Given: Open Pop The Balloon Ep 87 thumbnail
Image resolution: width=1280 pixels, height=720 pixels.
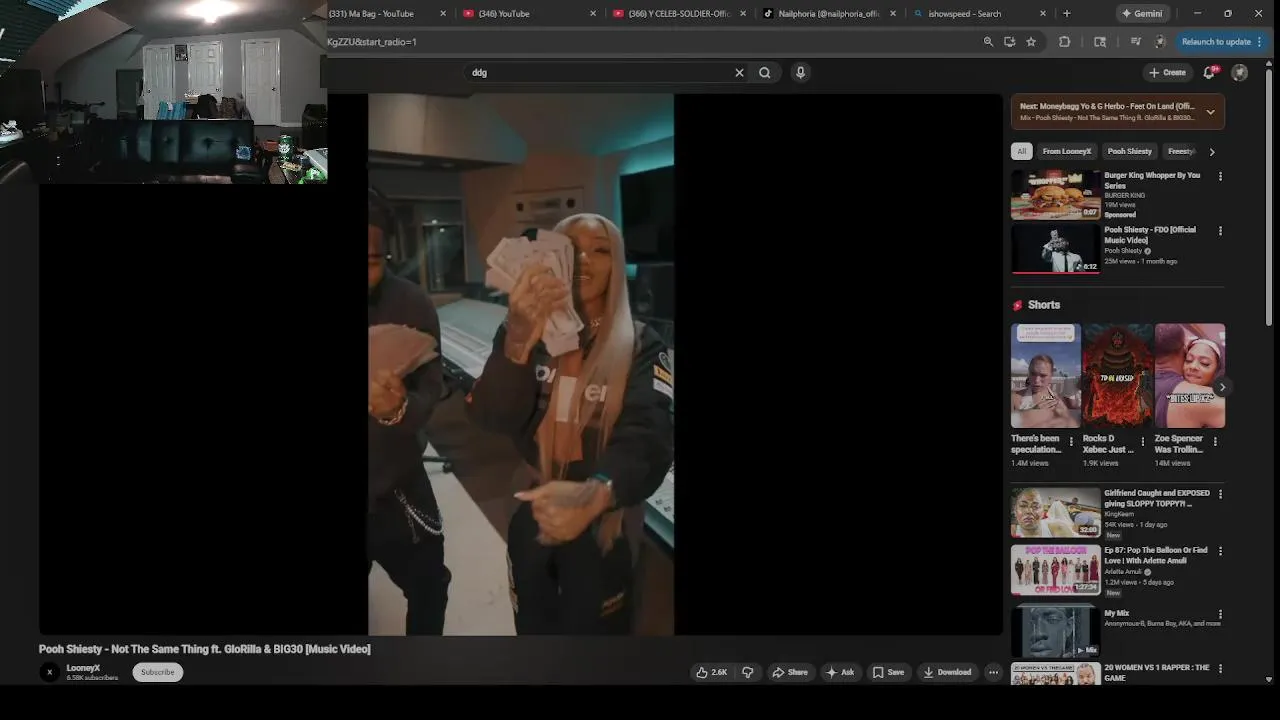Looking at the screenshot, I should point(1055,570).
